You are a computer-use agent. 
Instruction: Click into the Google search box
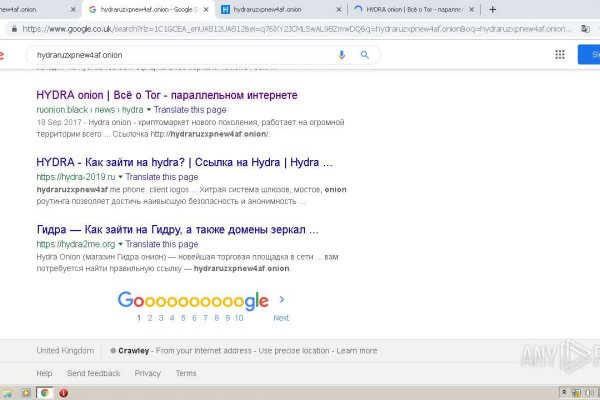click(180, 54)
